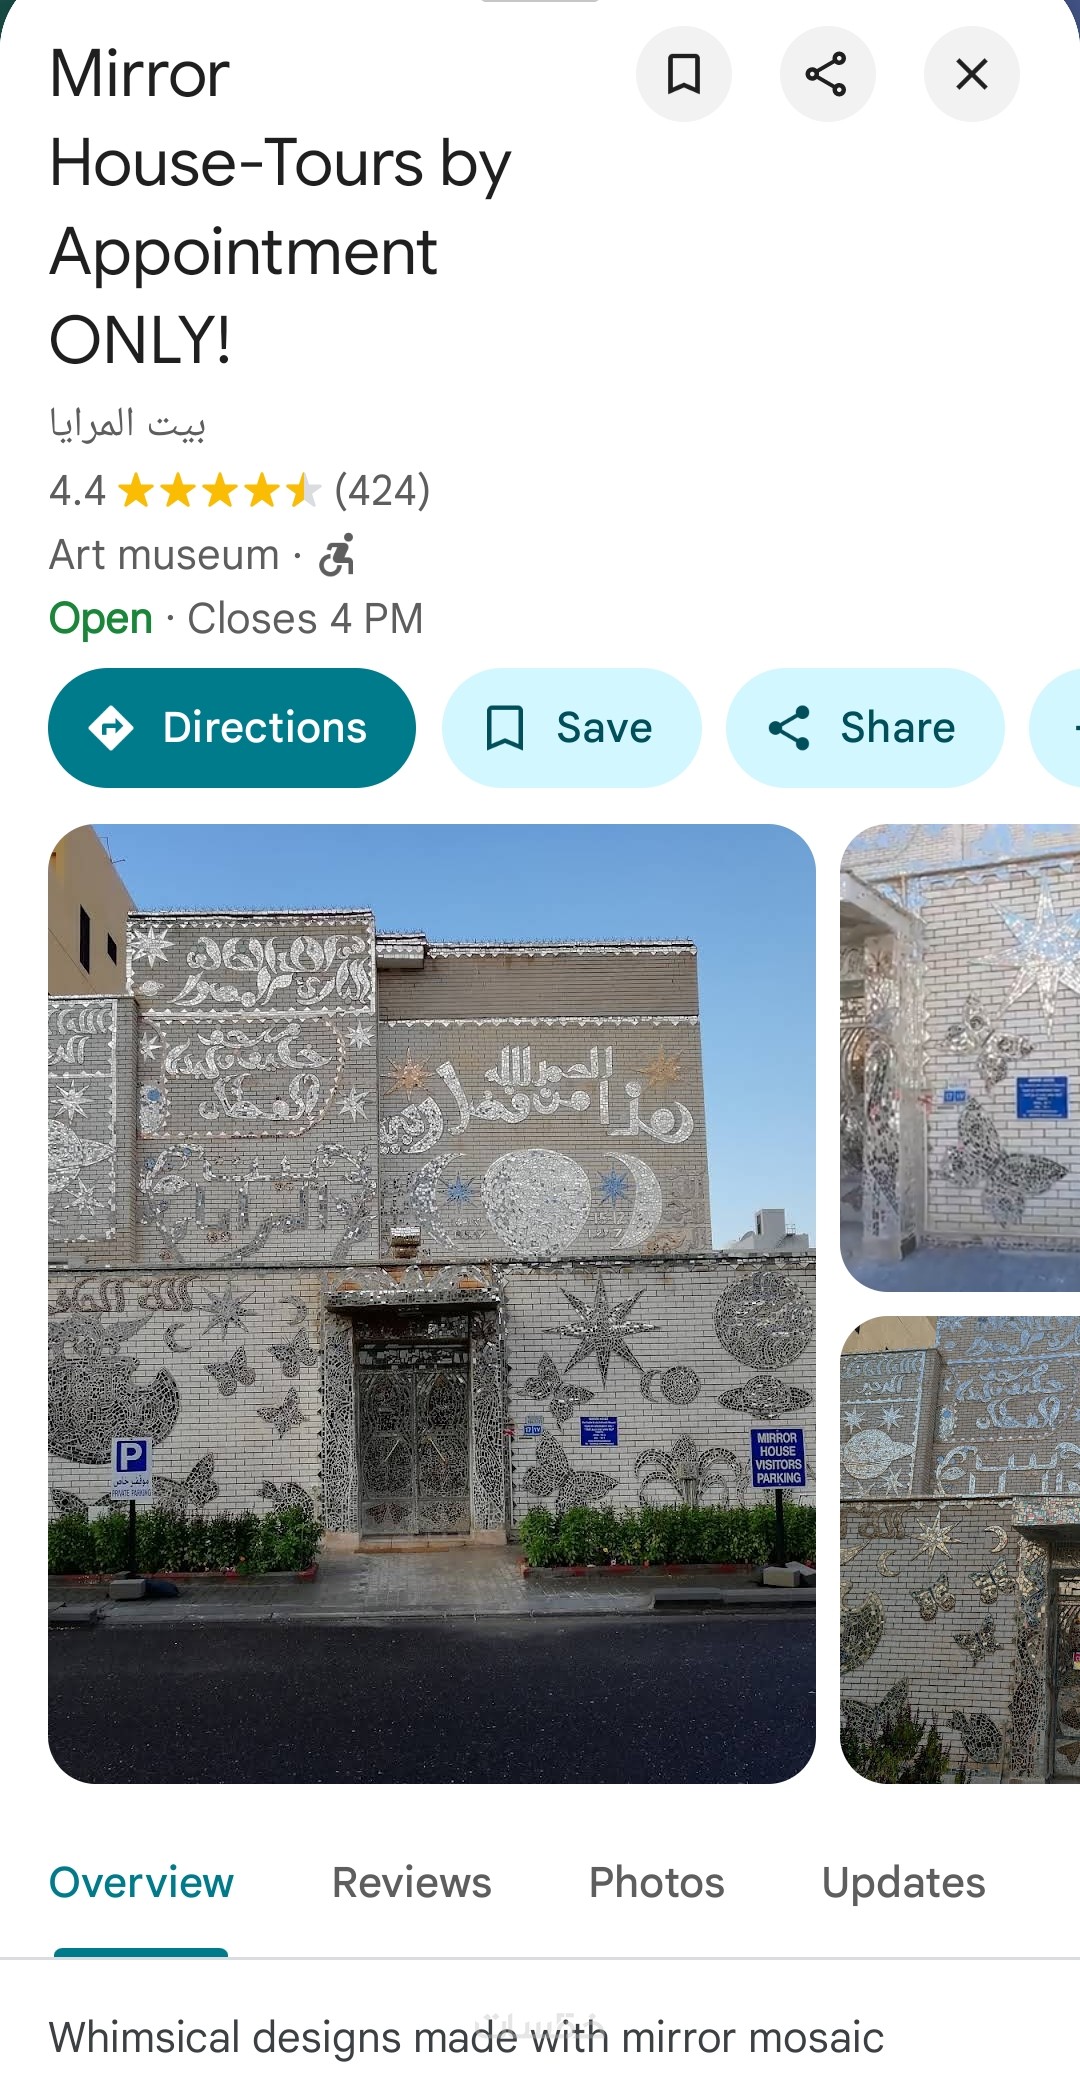Tap the partially visible action chip

tap(1056, 728)
